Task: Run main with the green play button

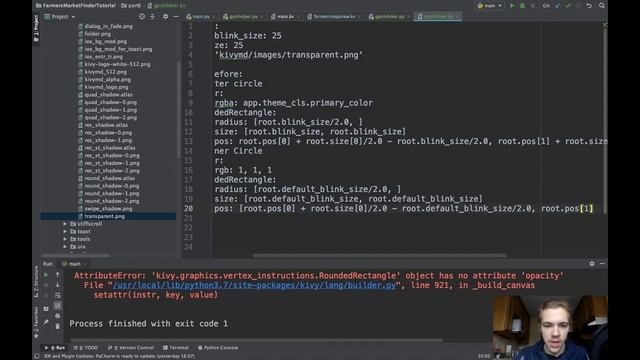Action: pos(512,6)
